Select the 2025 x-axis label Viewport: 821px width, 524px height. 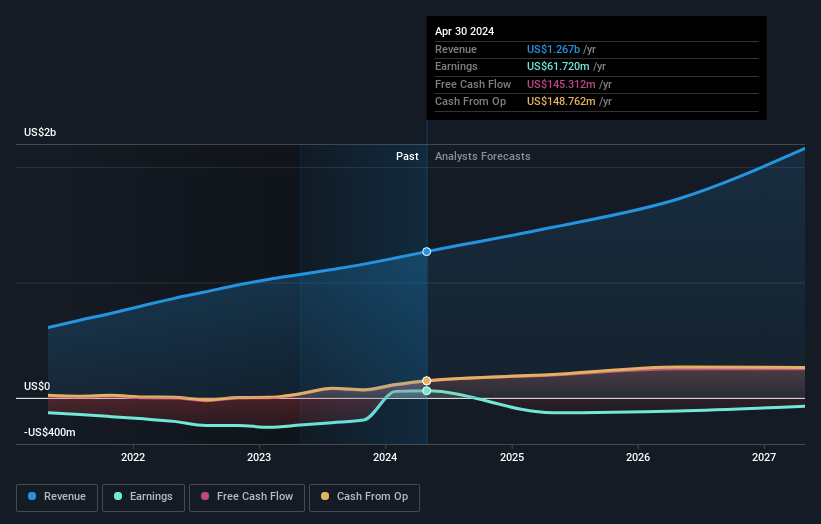[512, 458]
